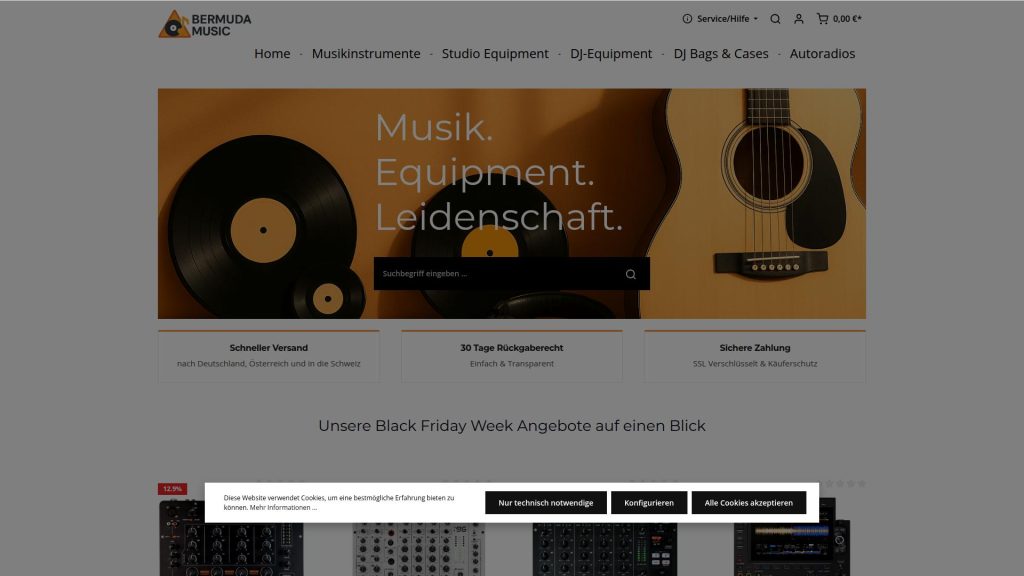Click the cart total showing 0,00 €

point(845,18)
